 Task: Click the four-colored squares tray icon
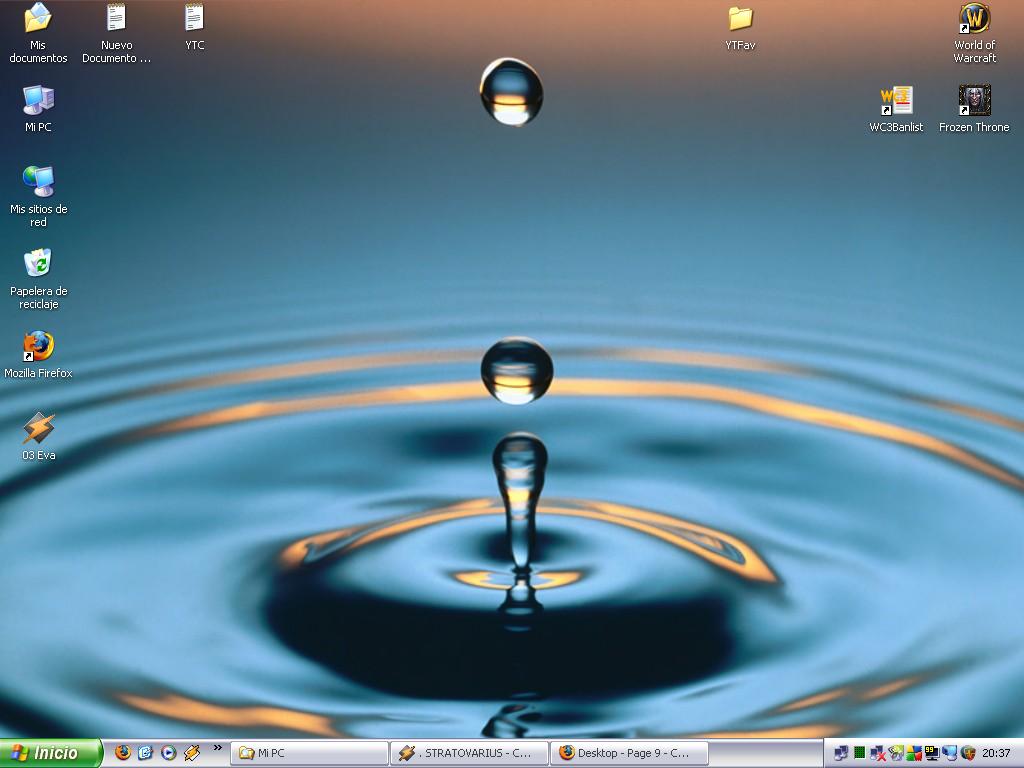914,753
